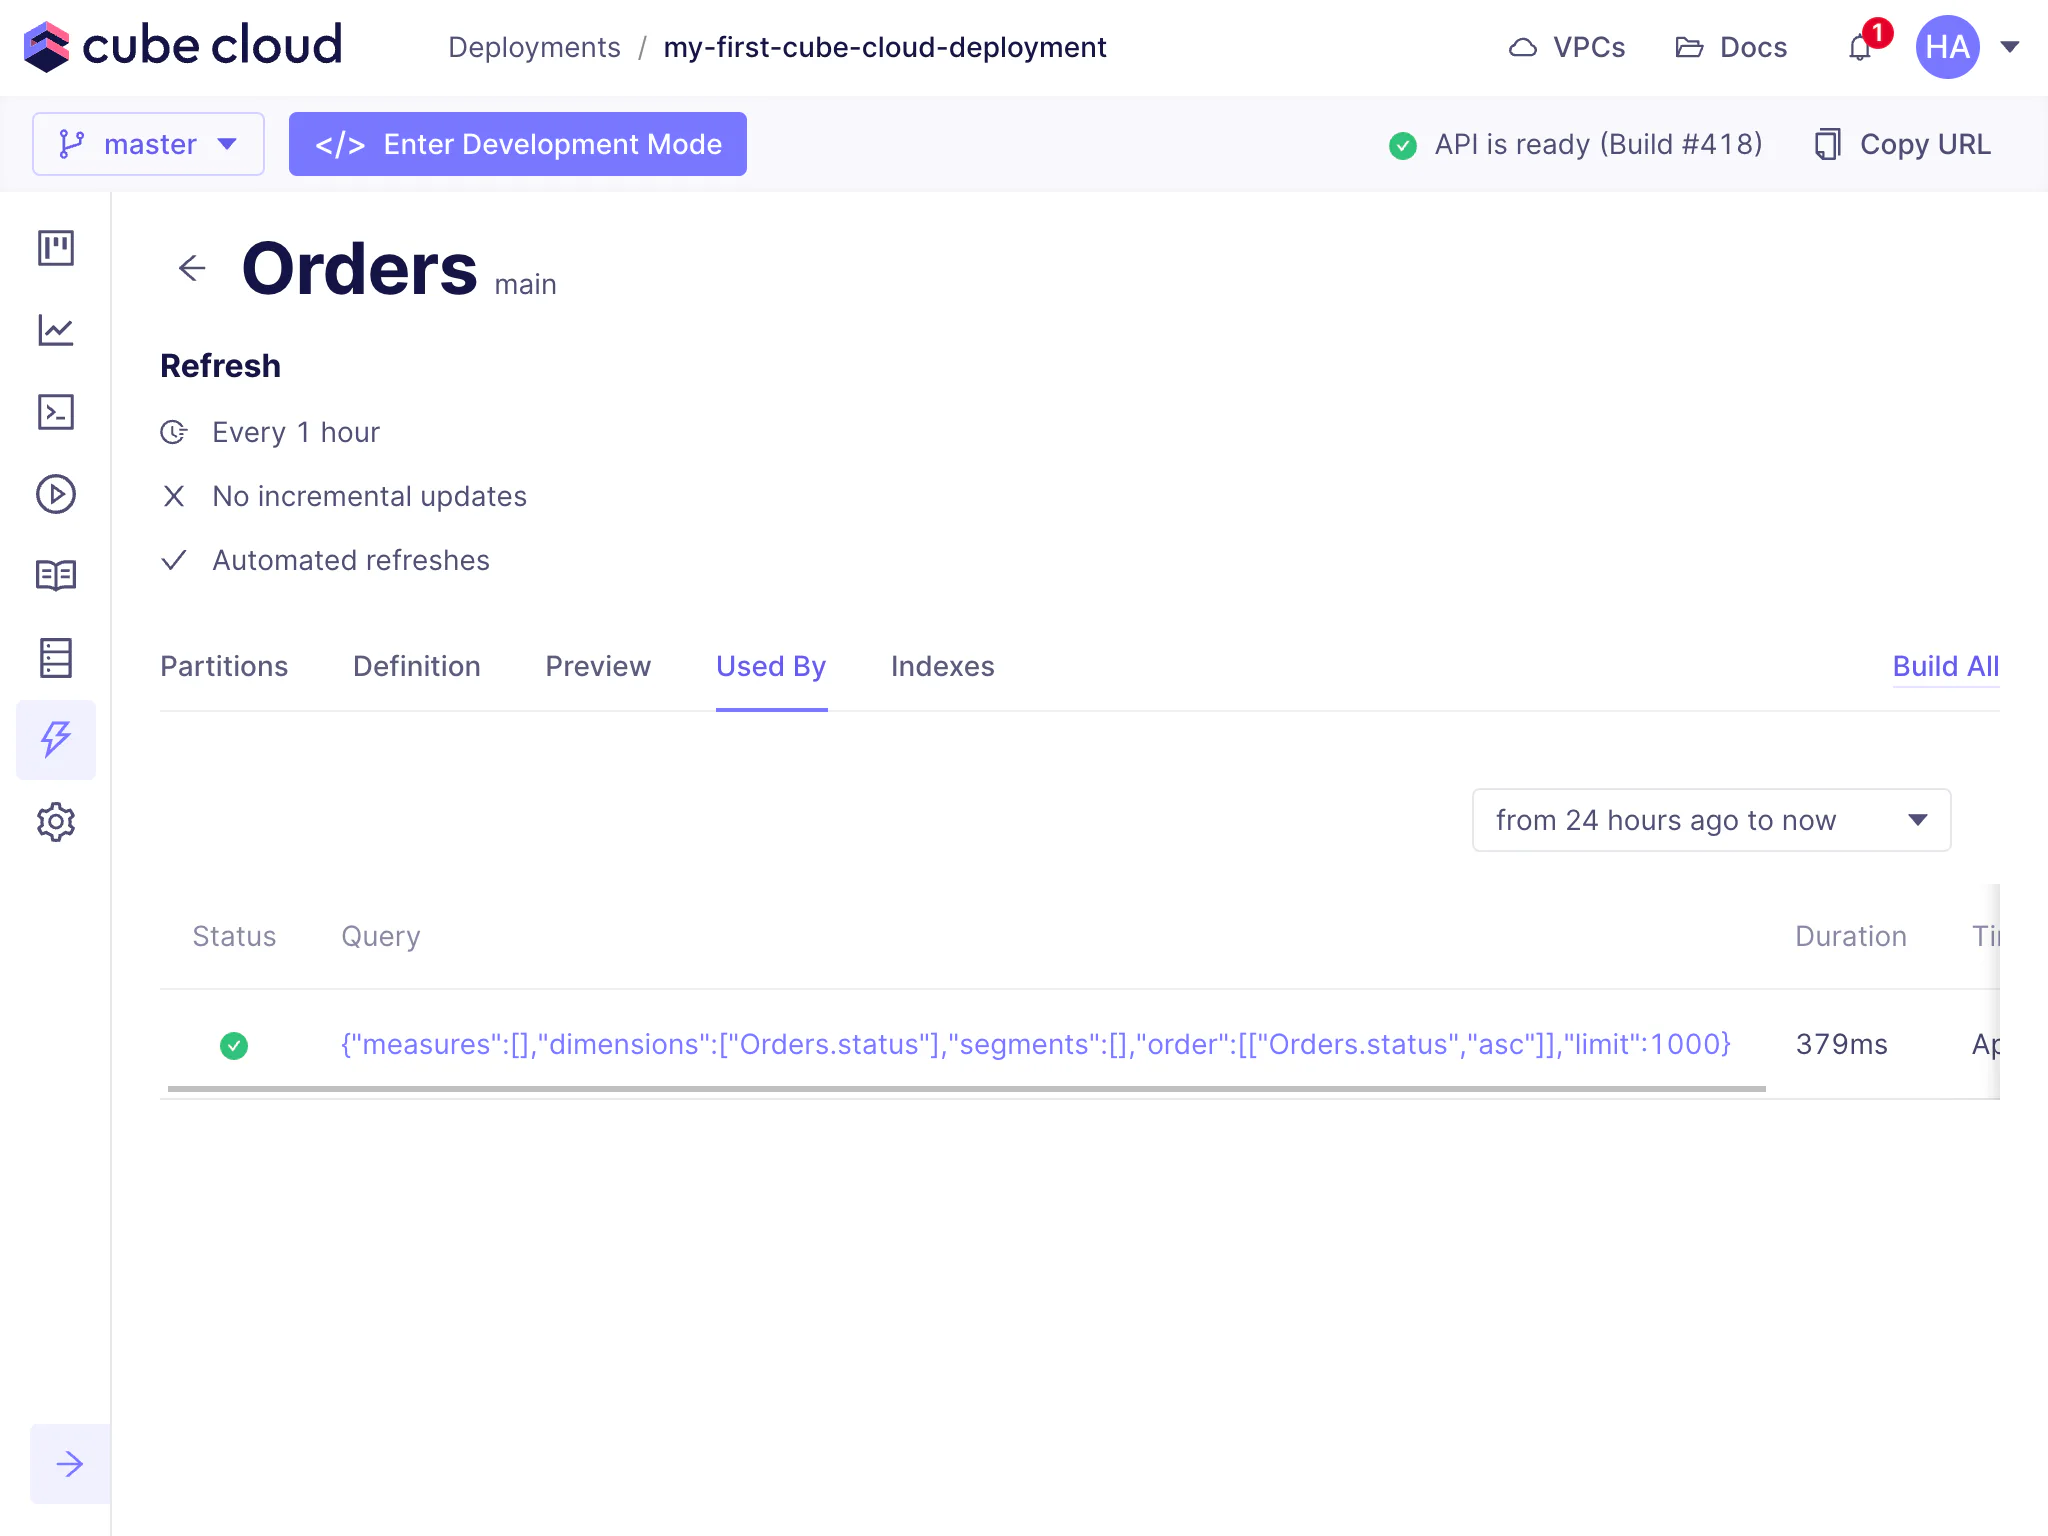Click the notification bell icon

1860,48
